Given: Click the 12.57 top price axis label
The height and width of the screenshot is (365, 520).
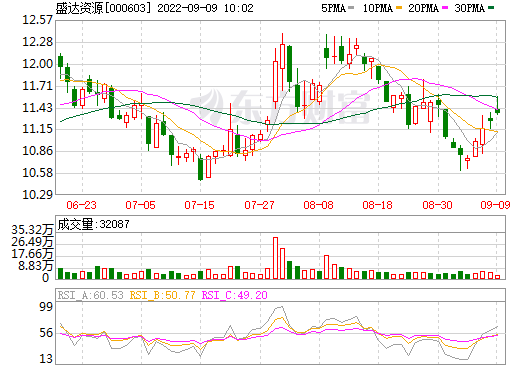Looking at the screenshot, I should click(38, 20).
